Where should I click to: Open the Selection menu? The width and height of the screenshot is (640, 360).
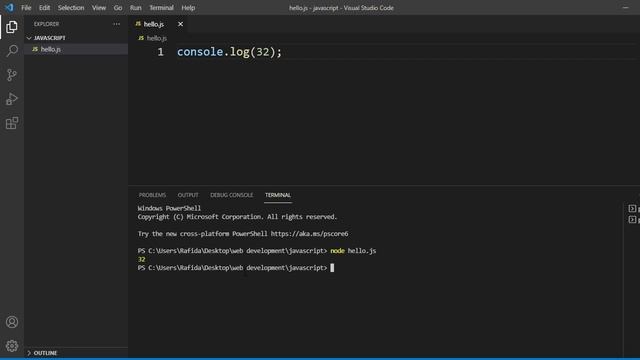tap(71, 8)
